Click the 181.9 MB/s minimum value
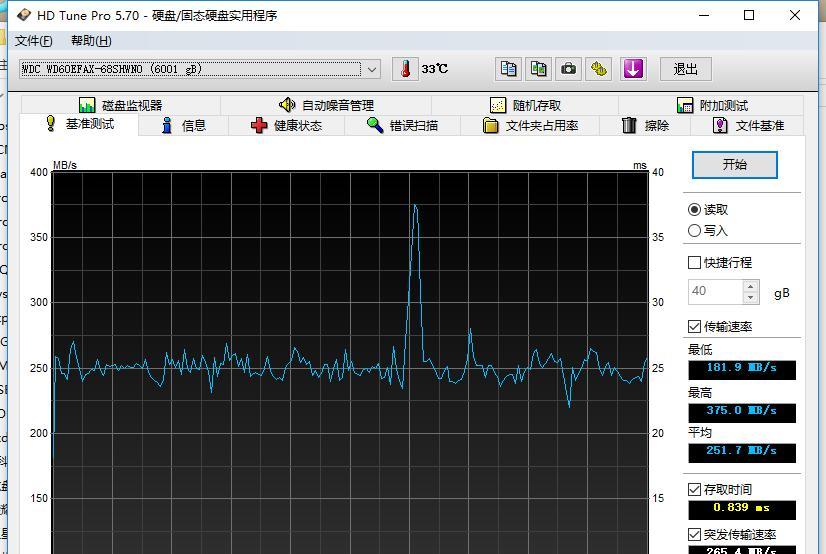 click(742, 368)
